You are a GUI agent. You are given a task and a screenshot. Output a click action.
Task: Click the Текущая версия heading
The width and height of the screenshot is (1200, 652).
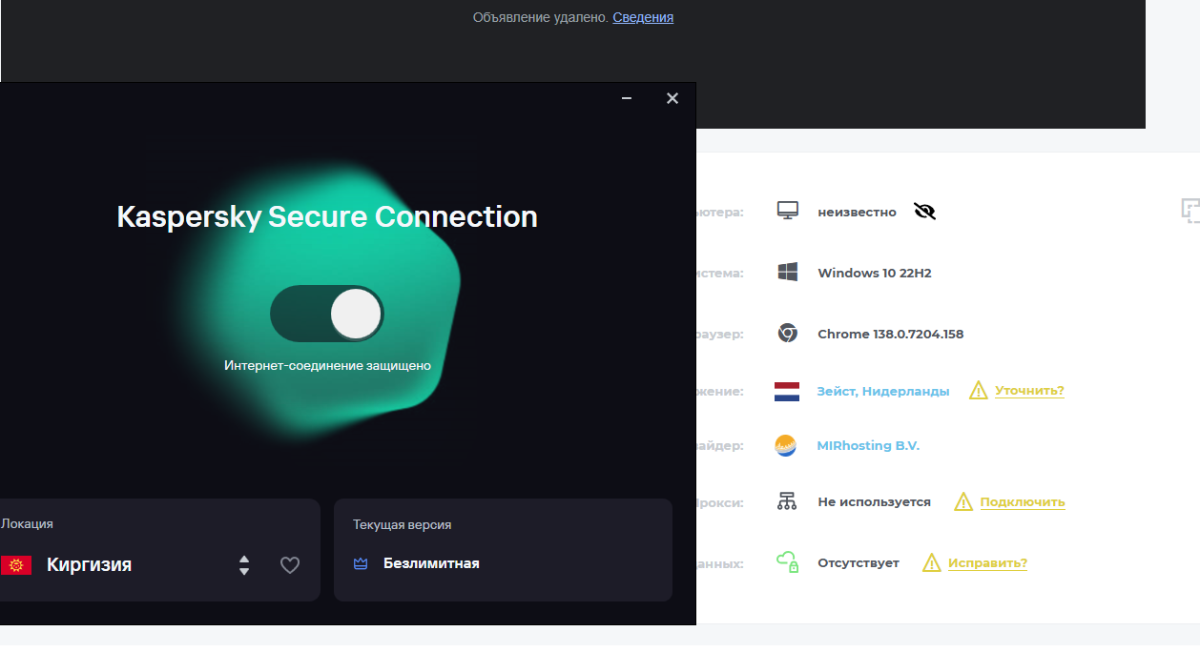402,524
